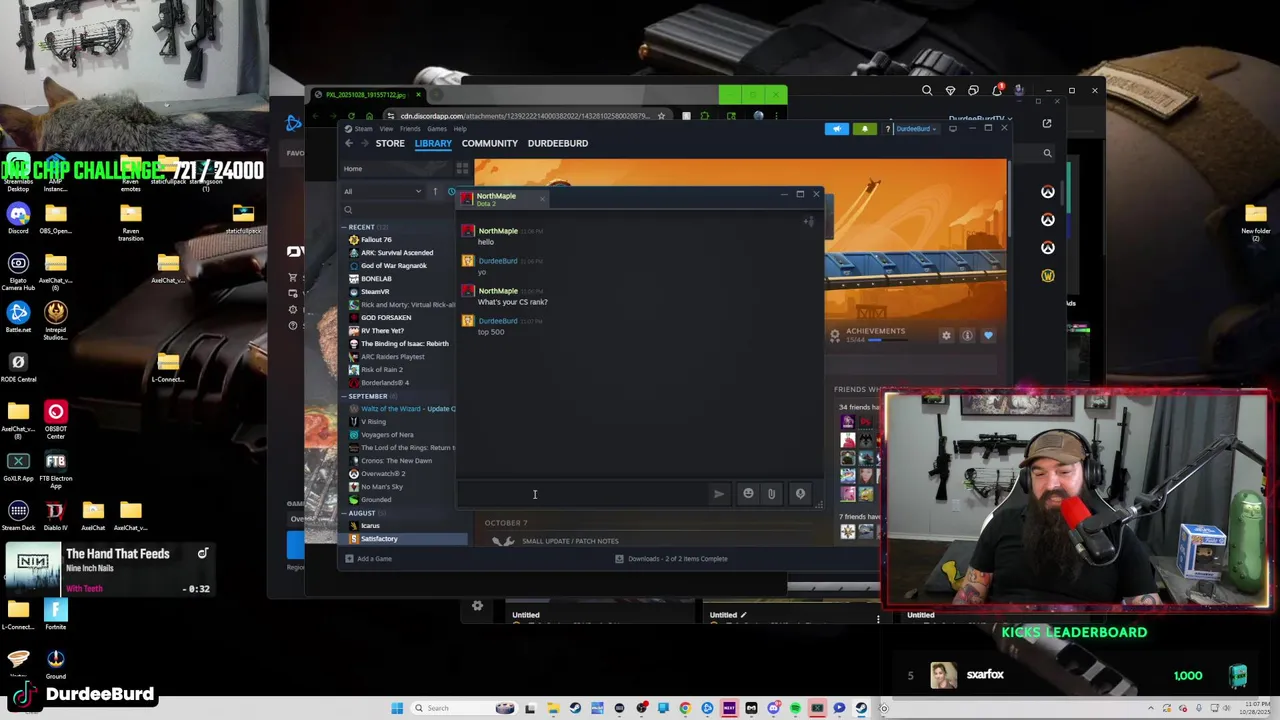
Task: Click Steam's back navigation arrow
Action: (349, 143)
